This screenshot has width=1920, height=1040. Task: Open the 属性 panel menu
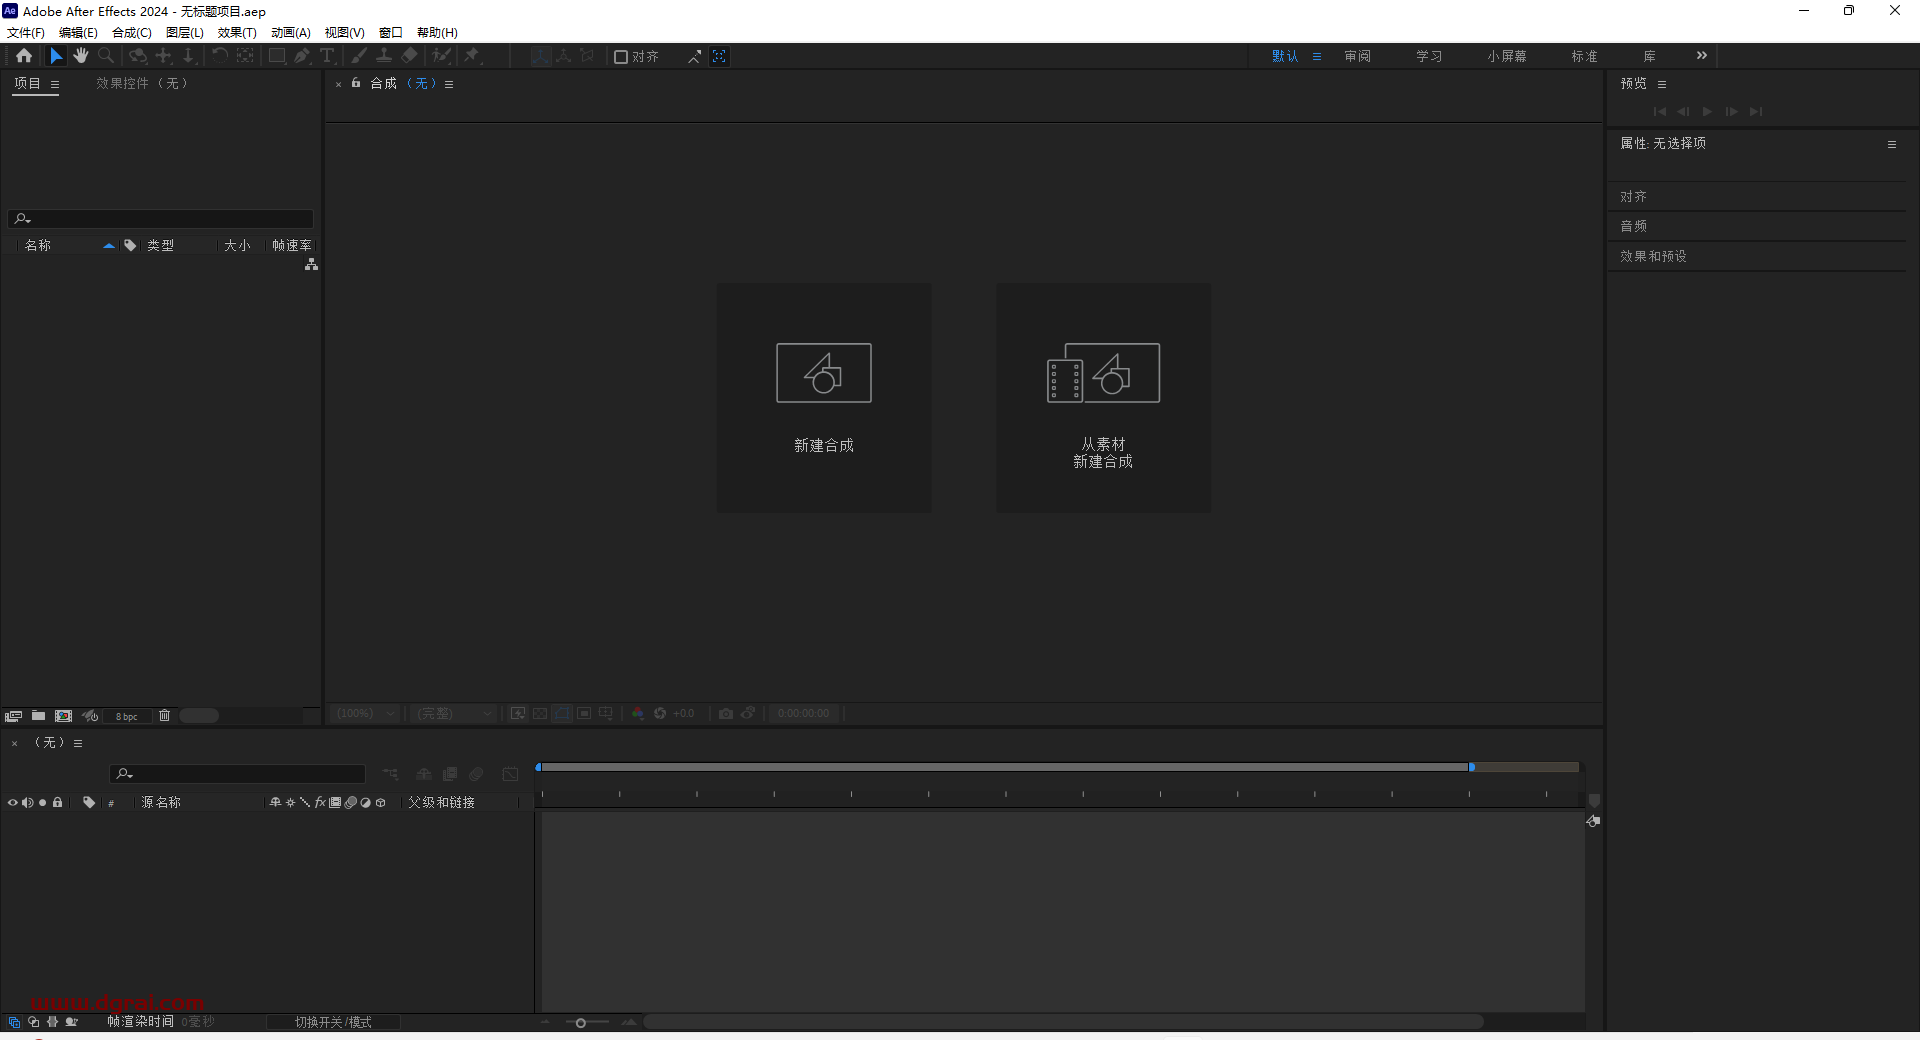click(x=1892, y=144)
